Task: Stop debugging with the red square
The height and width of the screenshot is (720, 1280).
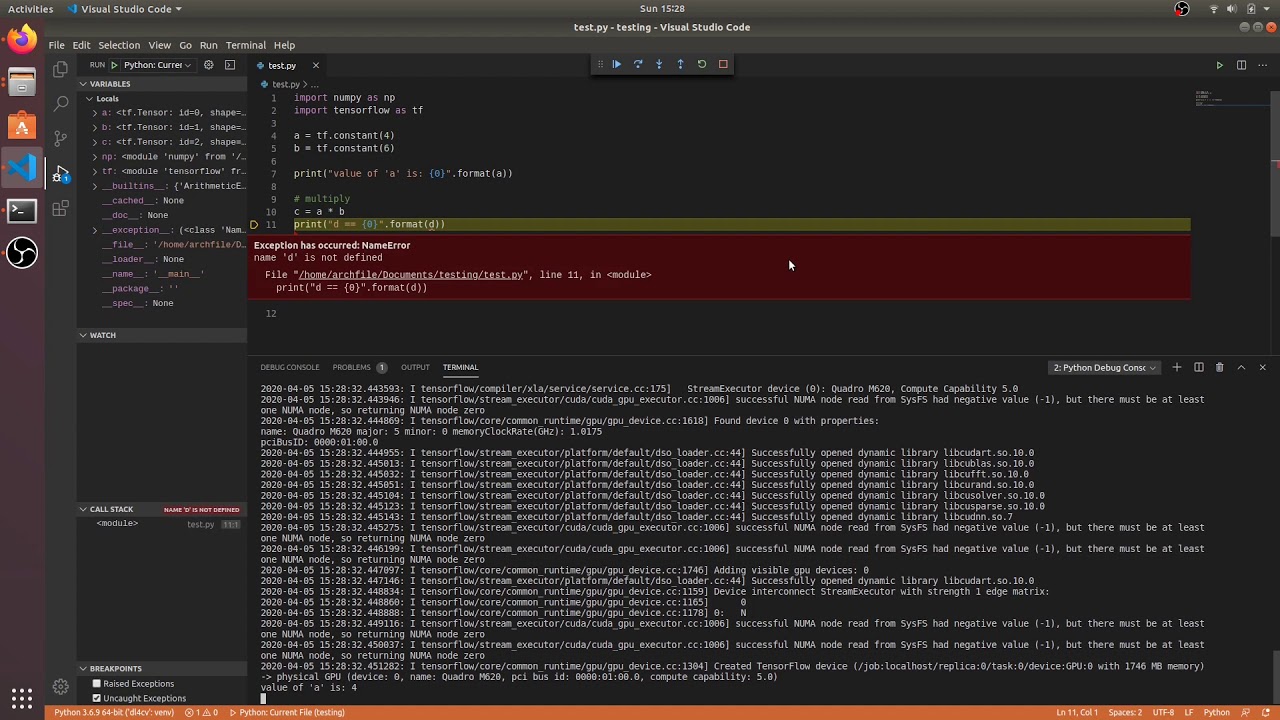Action: pos(723,64)
